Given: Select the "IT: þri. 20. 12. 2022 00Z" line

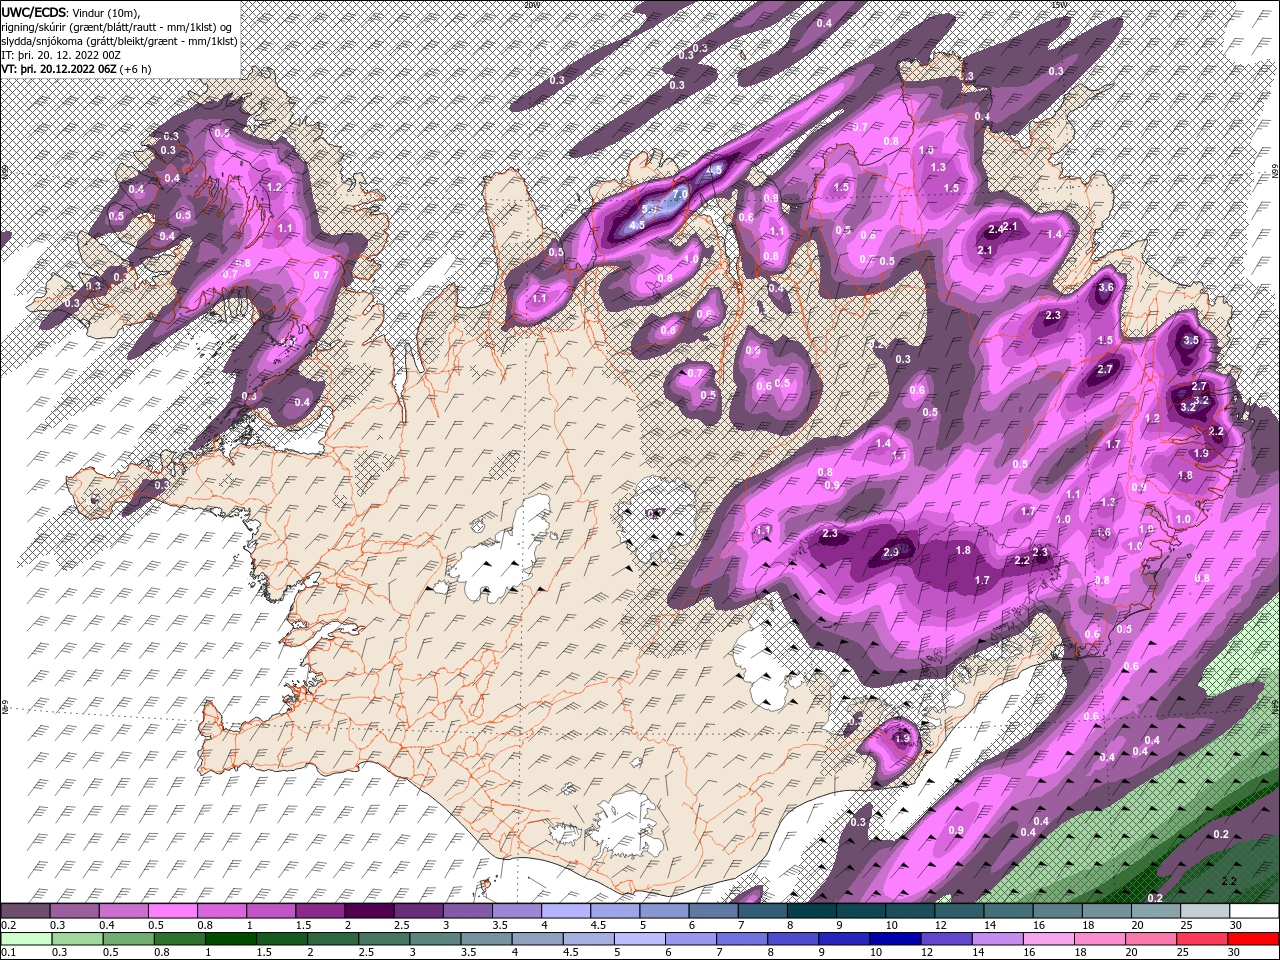Looking at the screenshot, I should [x=63, y=54].
